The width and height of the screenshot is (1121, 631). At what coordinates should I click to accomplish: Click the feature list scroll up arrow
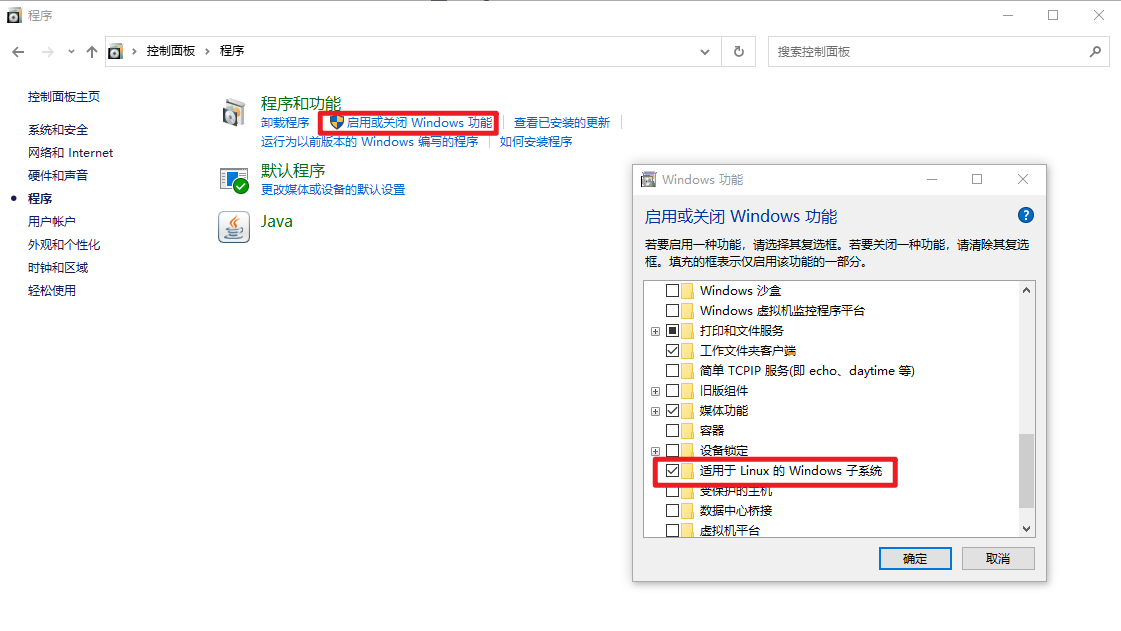click(1027, 290)
